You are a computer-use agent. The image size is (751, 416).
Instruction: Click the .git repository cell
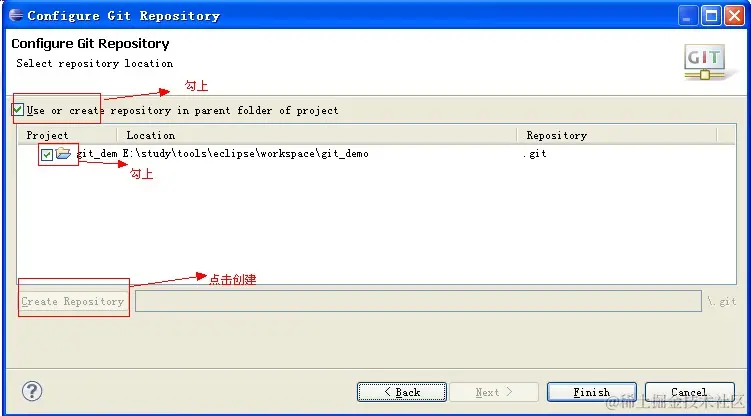[535, 154]
